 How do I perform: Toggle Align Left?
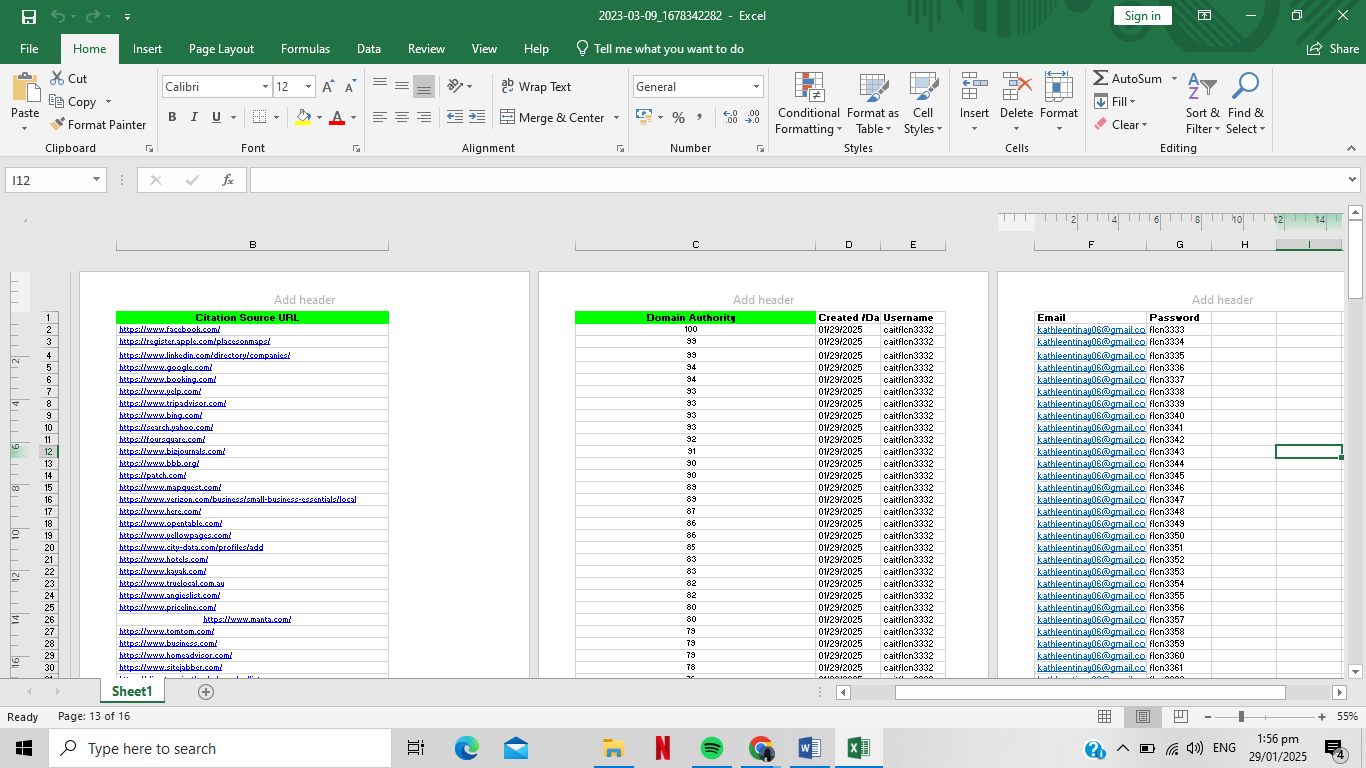379,117
